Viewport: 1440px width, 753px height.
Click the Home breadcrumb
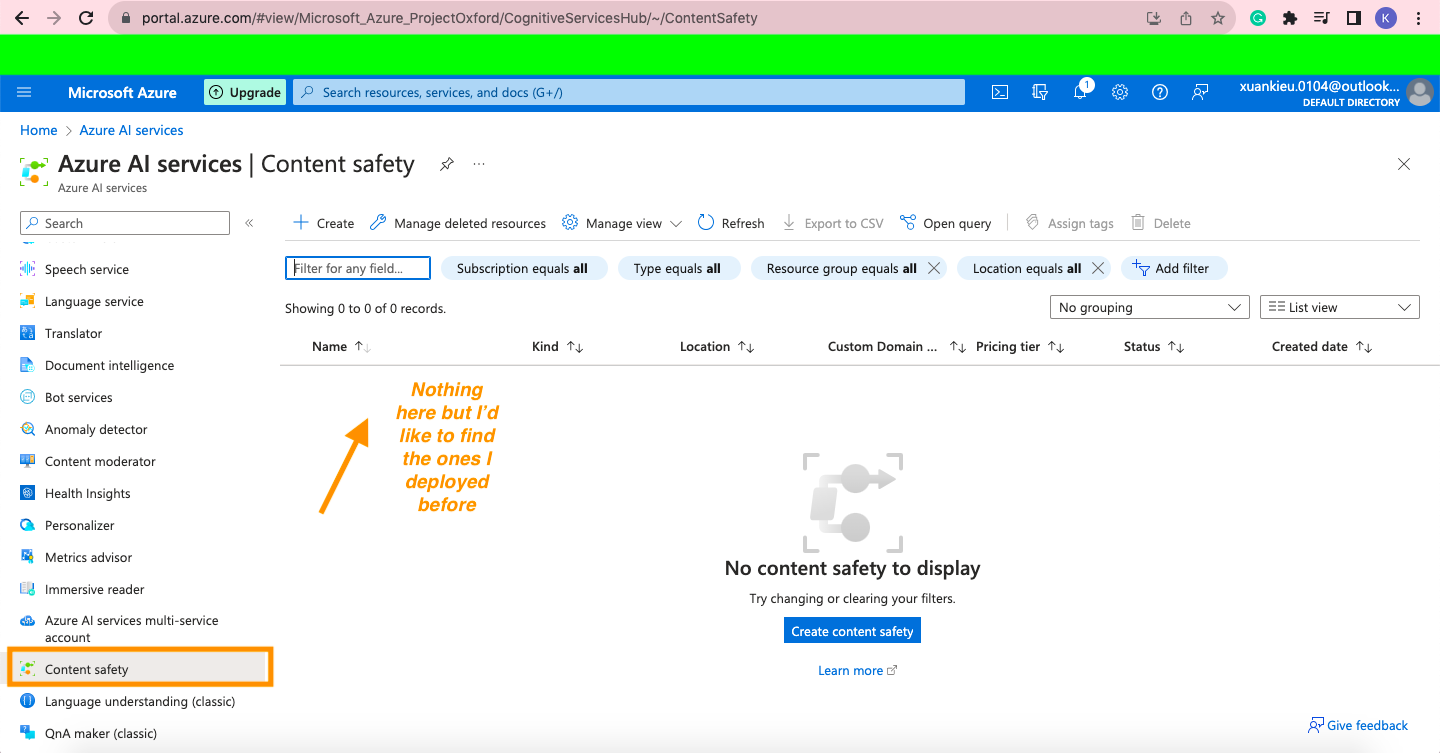(x=39, y=130)
